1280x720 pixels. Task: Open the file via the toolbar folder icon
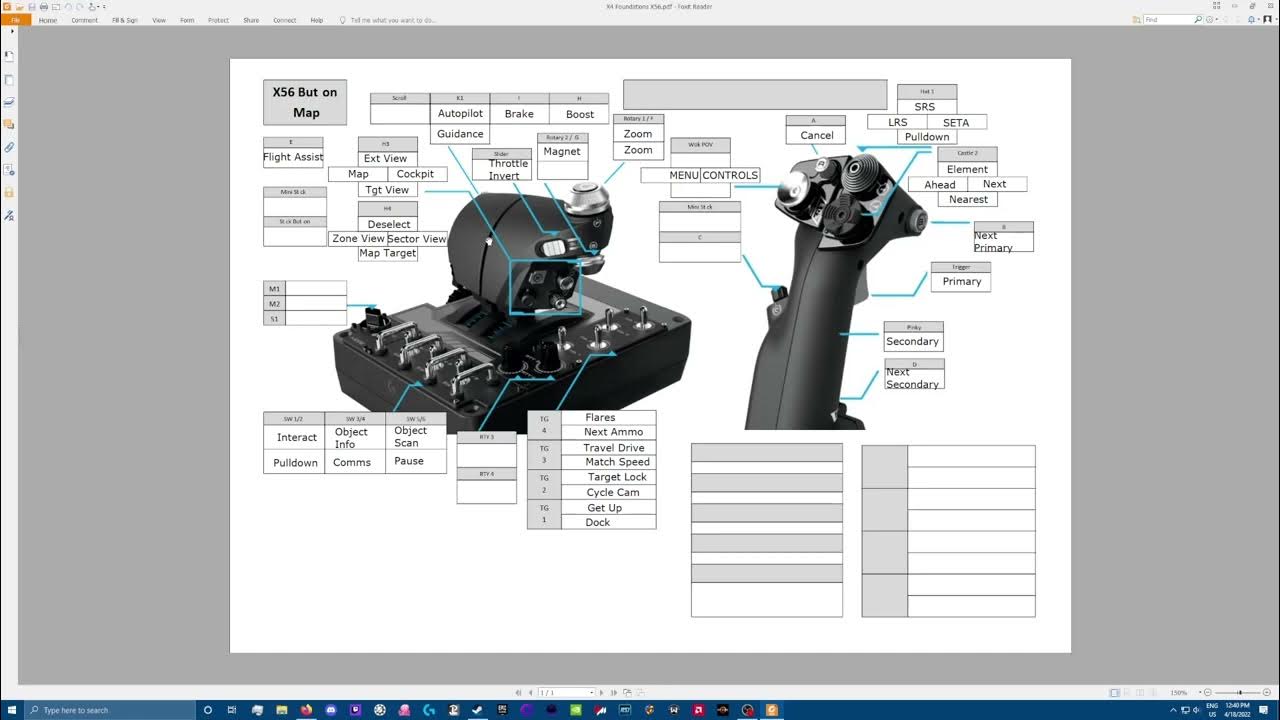tap(19, 7)
